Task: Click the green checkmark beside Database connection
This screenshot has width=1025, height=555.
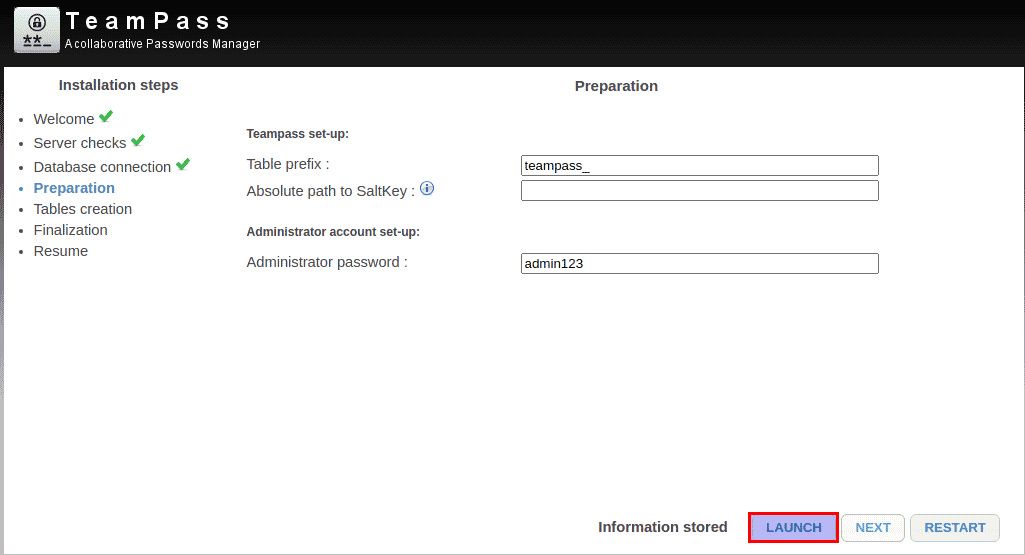Action: (x=183, y=164)
